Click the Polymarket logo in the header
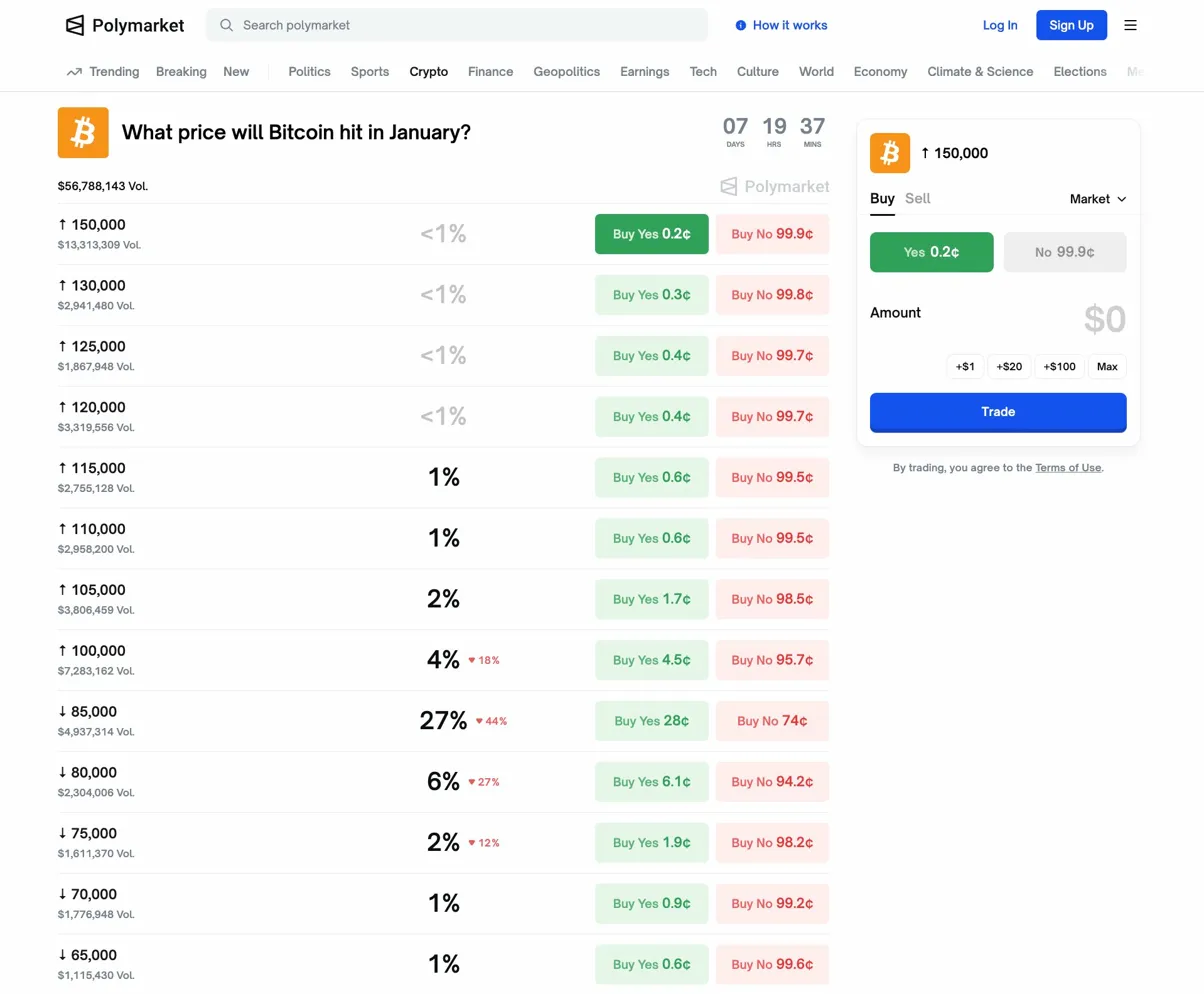Image resolution: width=1204 pixels, height=994 pixels. 125,26
